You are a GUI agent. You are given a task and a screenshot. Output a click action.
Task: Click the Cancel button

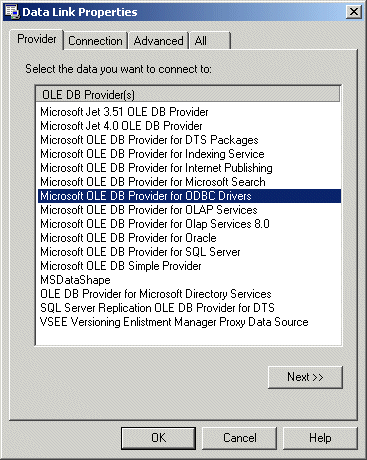coord(240,438)
